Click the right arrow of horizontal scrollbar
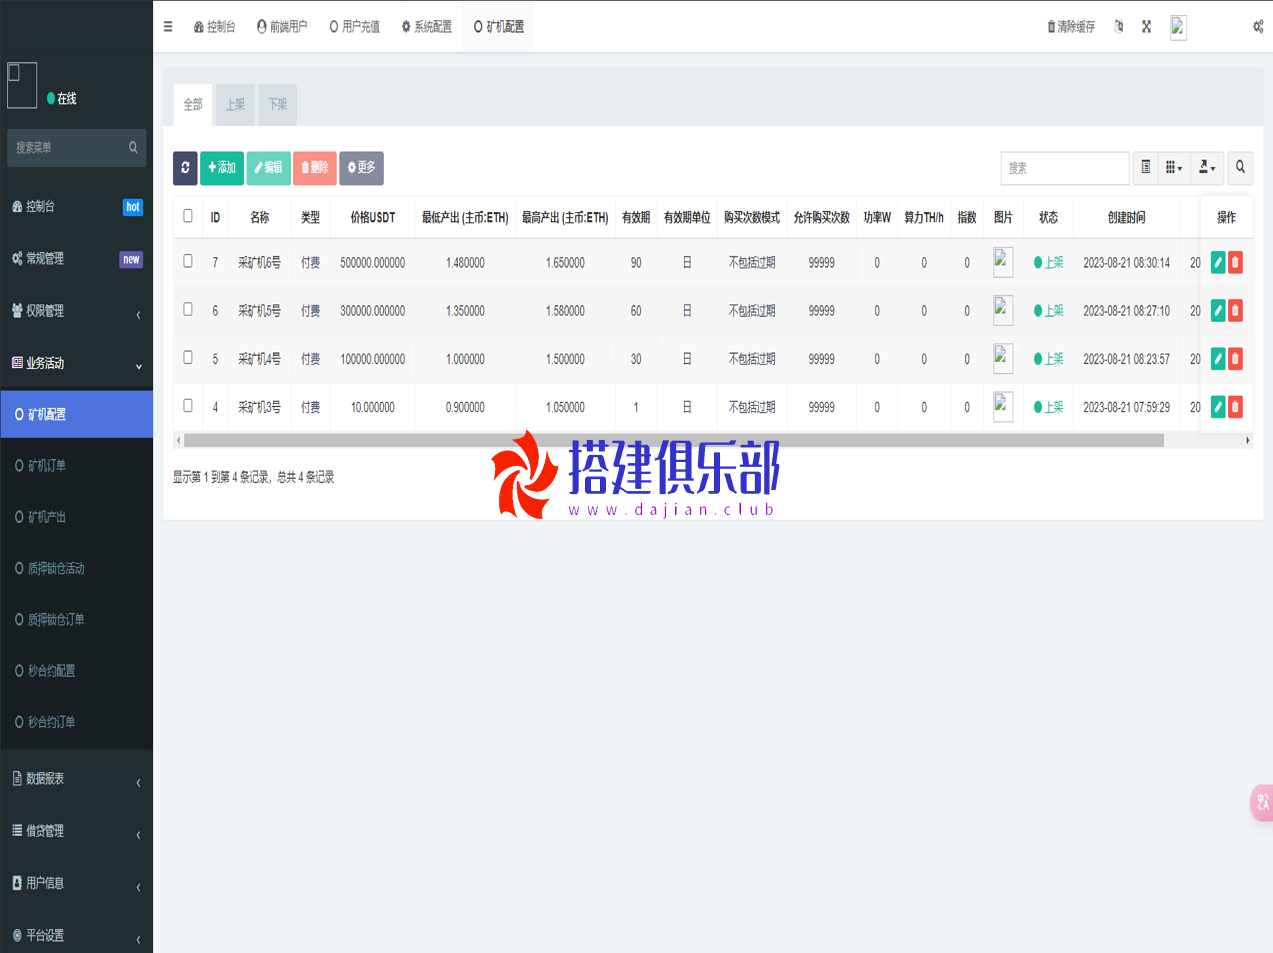Viewport: 1273px width, 953px height. (x=1247, y=440)
